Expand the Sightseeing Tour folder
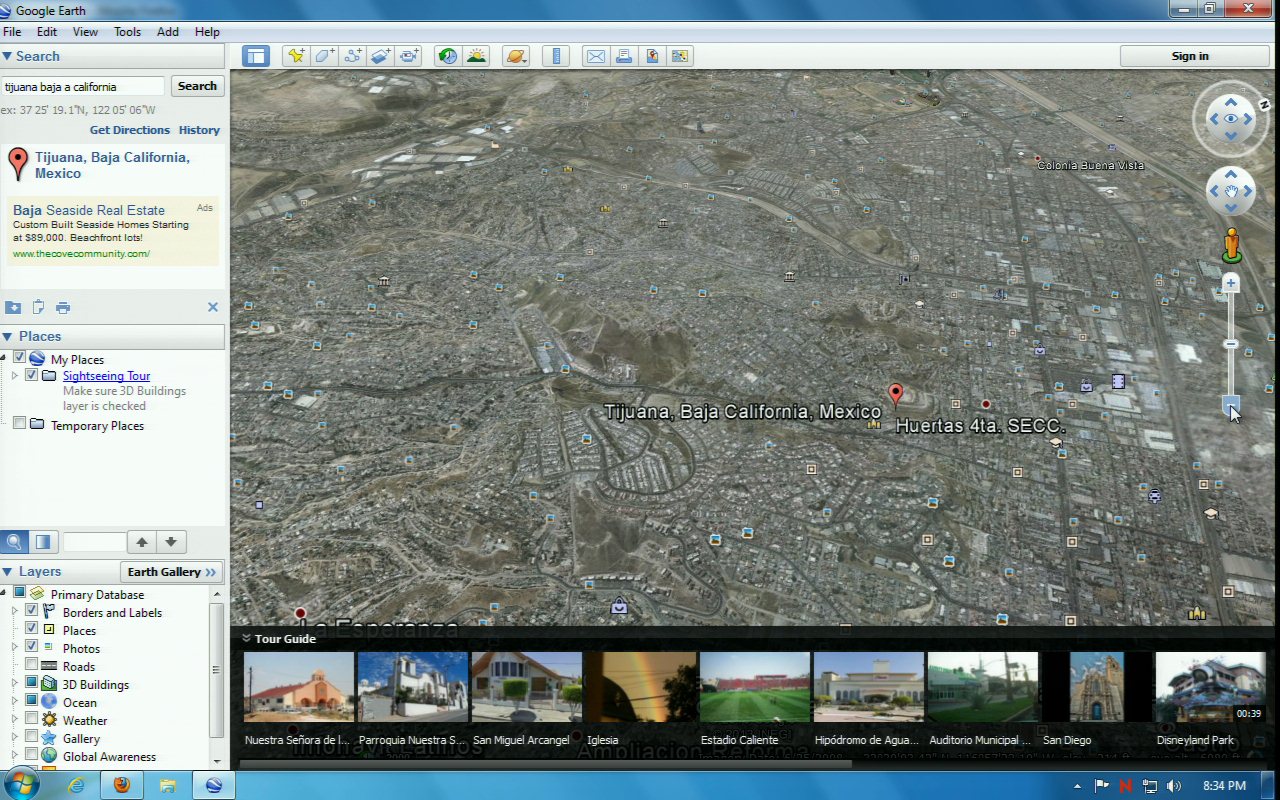This screenshot has height=800, width=1280. click(15, 376)
